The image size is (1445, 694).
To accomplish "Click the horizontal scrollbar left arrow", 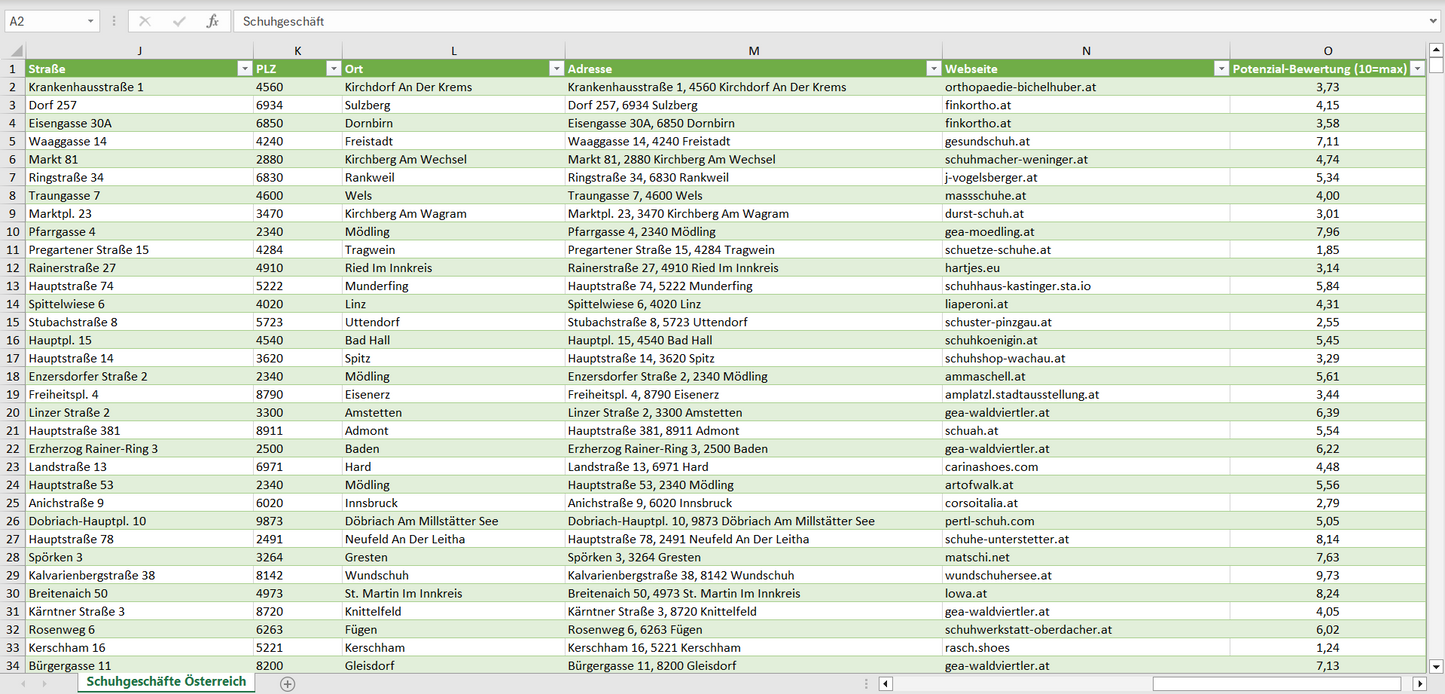I will click(x=886, y=684).
